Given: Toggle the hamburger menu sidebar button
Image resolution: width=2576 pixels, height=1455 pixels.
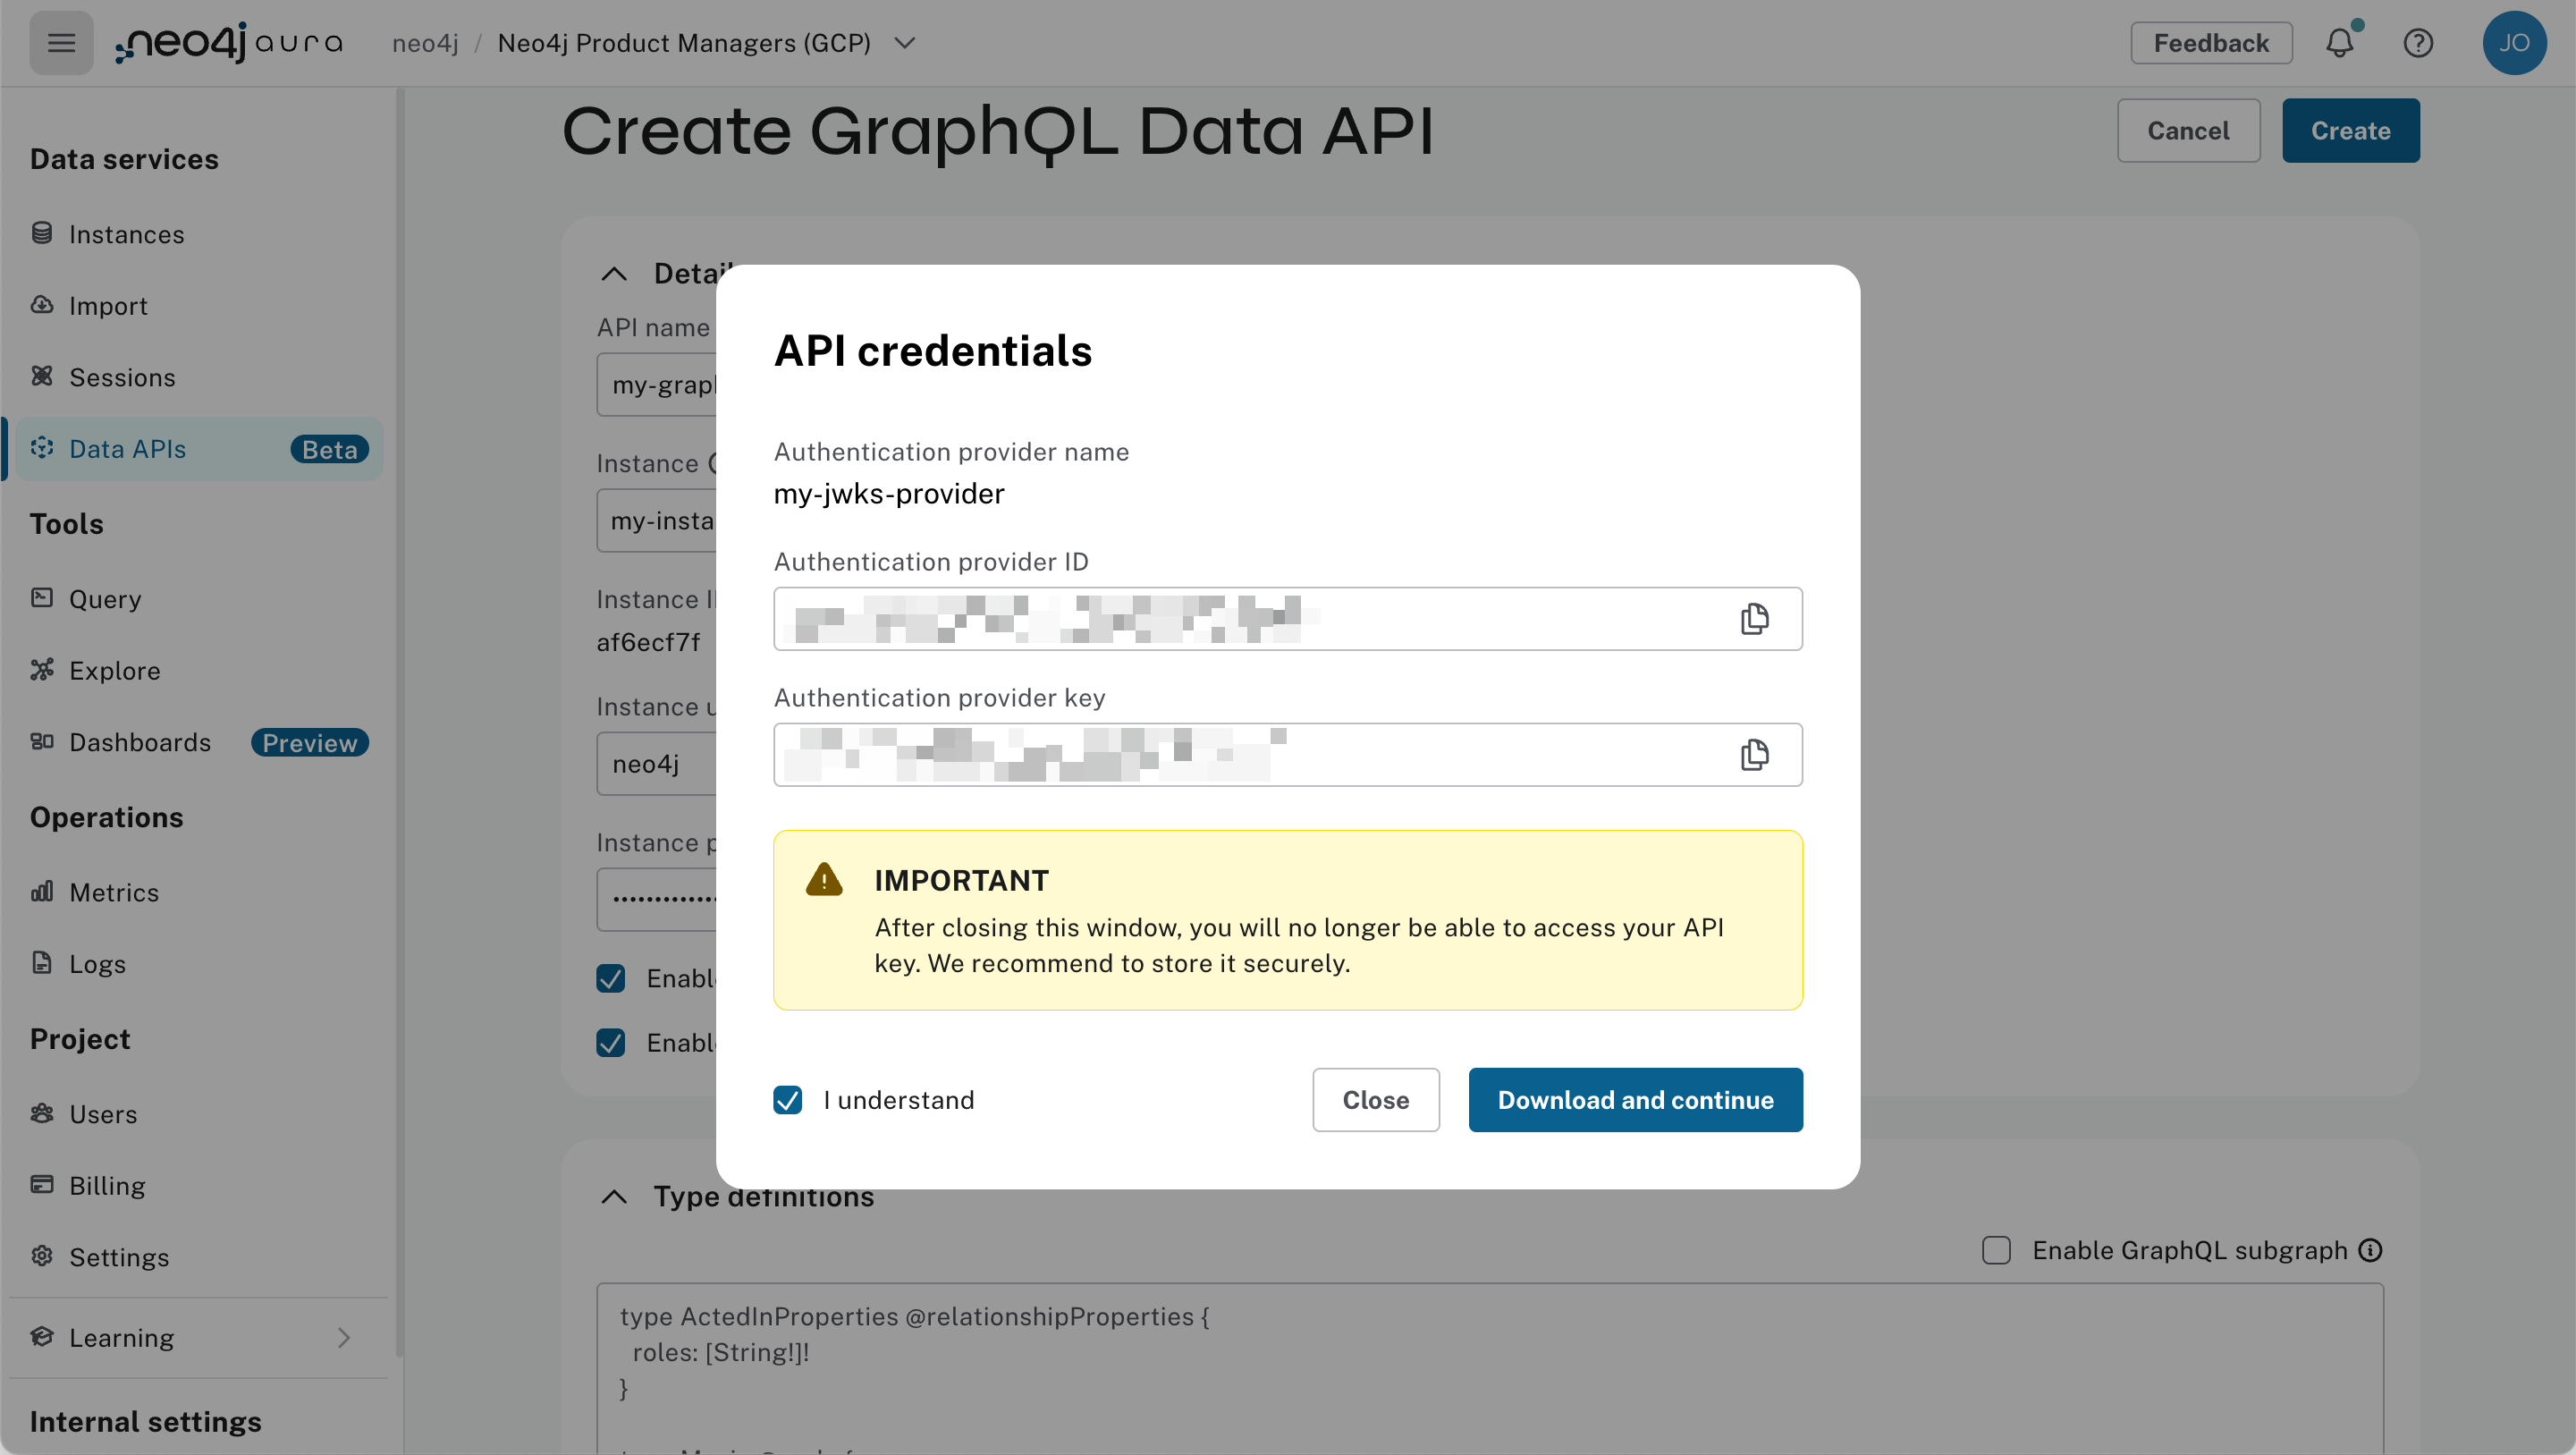Looking at the screenshot, I should 61,43.
